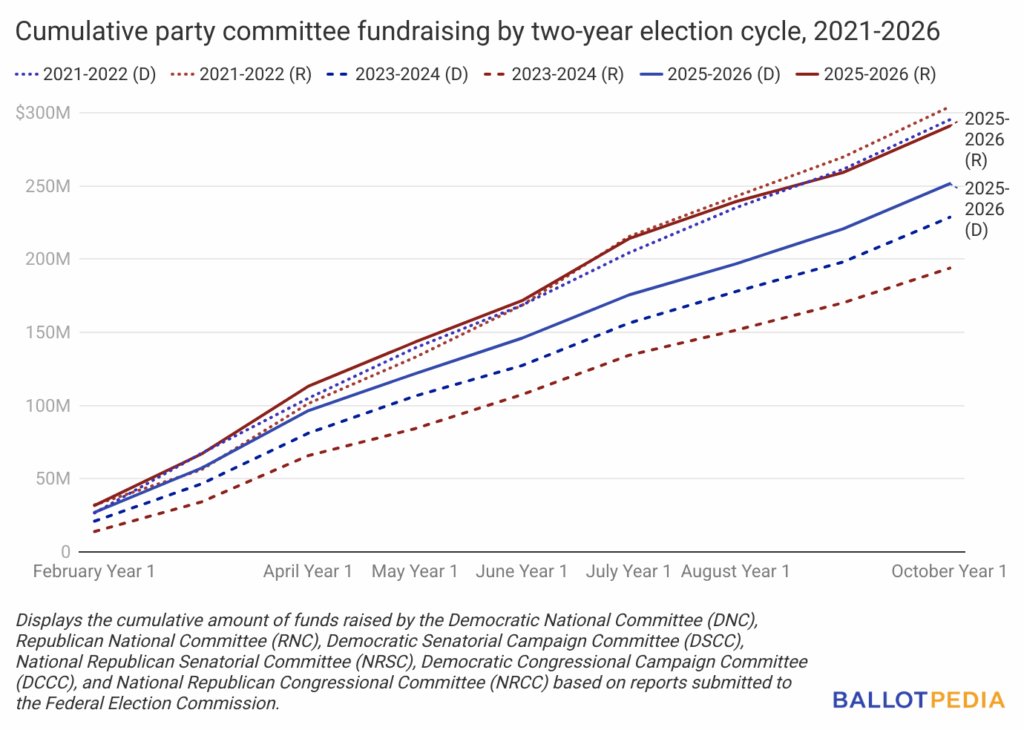Click the $300M y-axis label
1024x730 pixels.
[43, 113]
